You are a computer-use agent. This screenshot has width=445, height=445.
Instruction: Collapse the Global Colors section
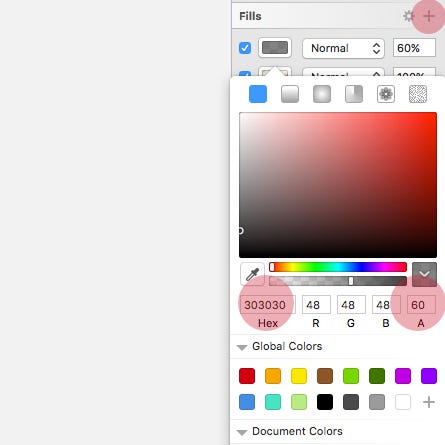[242, 347]
